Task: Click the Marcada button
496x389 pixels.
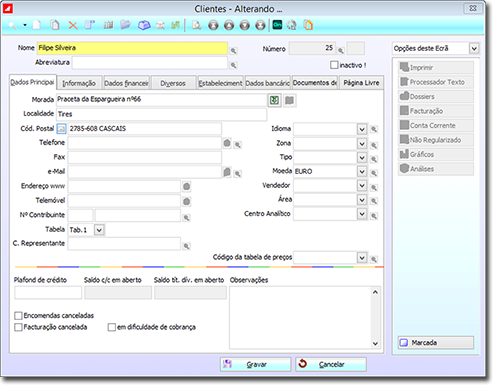Action: coord(436,343)
